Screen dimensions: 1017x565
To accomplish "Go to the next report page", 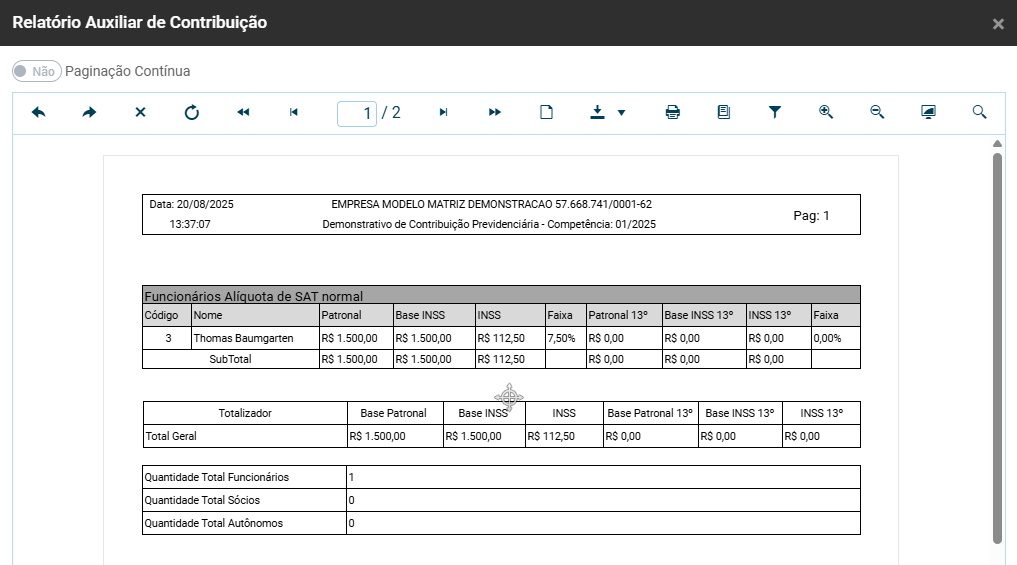I will point(443,113).
